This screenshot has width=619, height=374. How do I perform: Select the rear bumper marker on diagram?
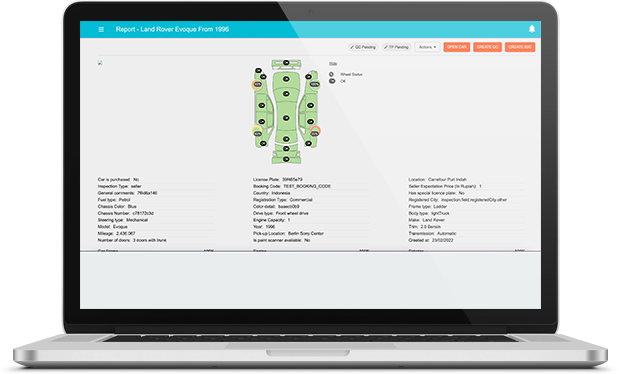pyautogui.click(x=286, y=159)
